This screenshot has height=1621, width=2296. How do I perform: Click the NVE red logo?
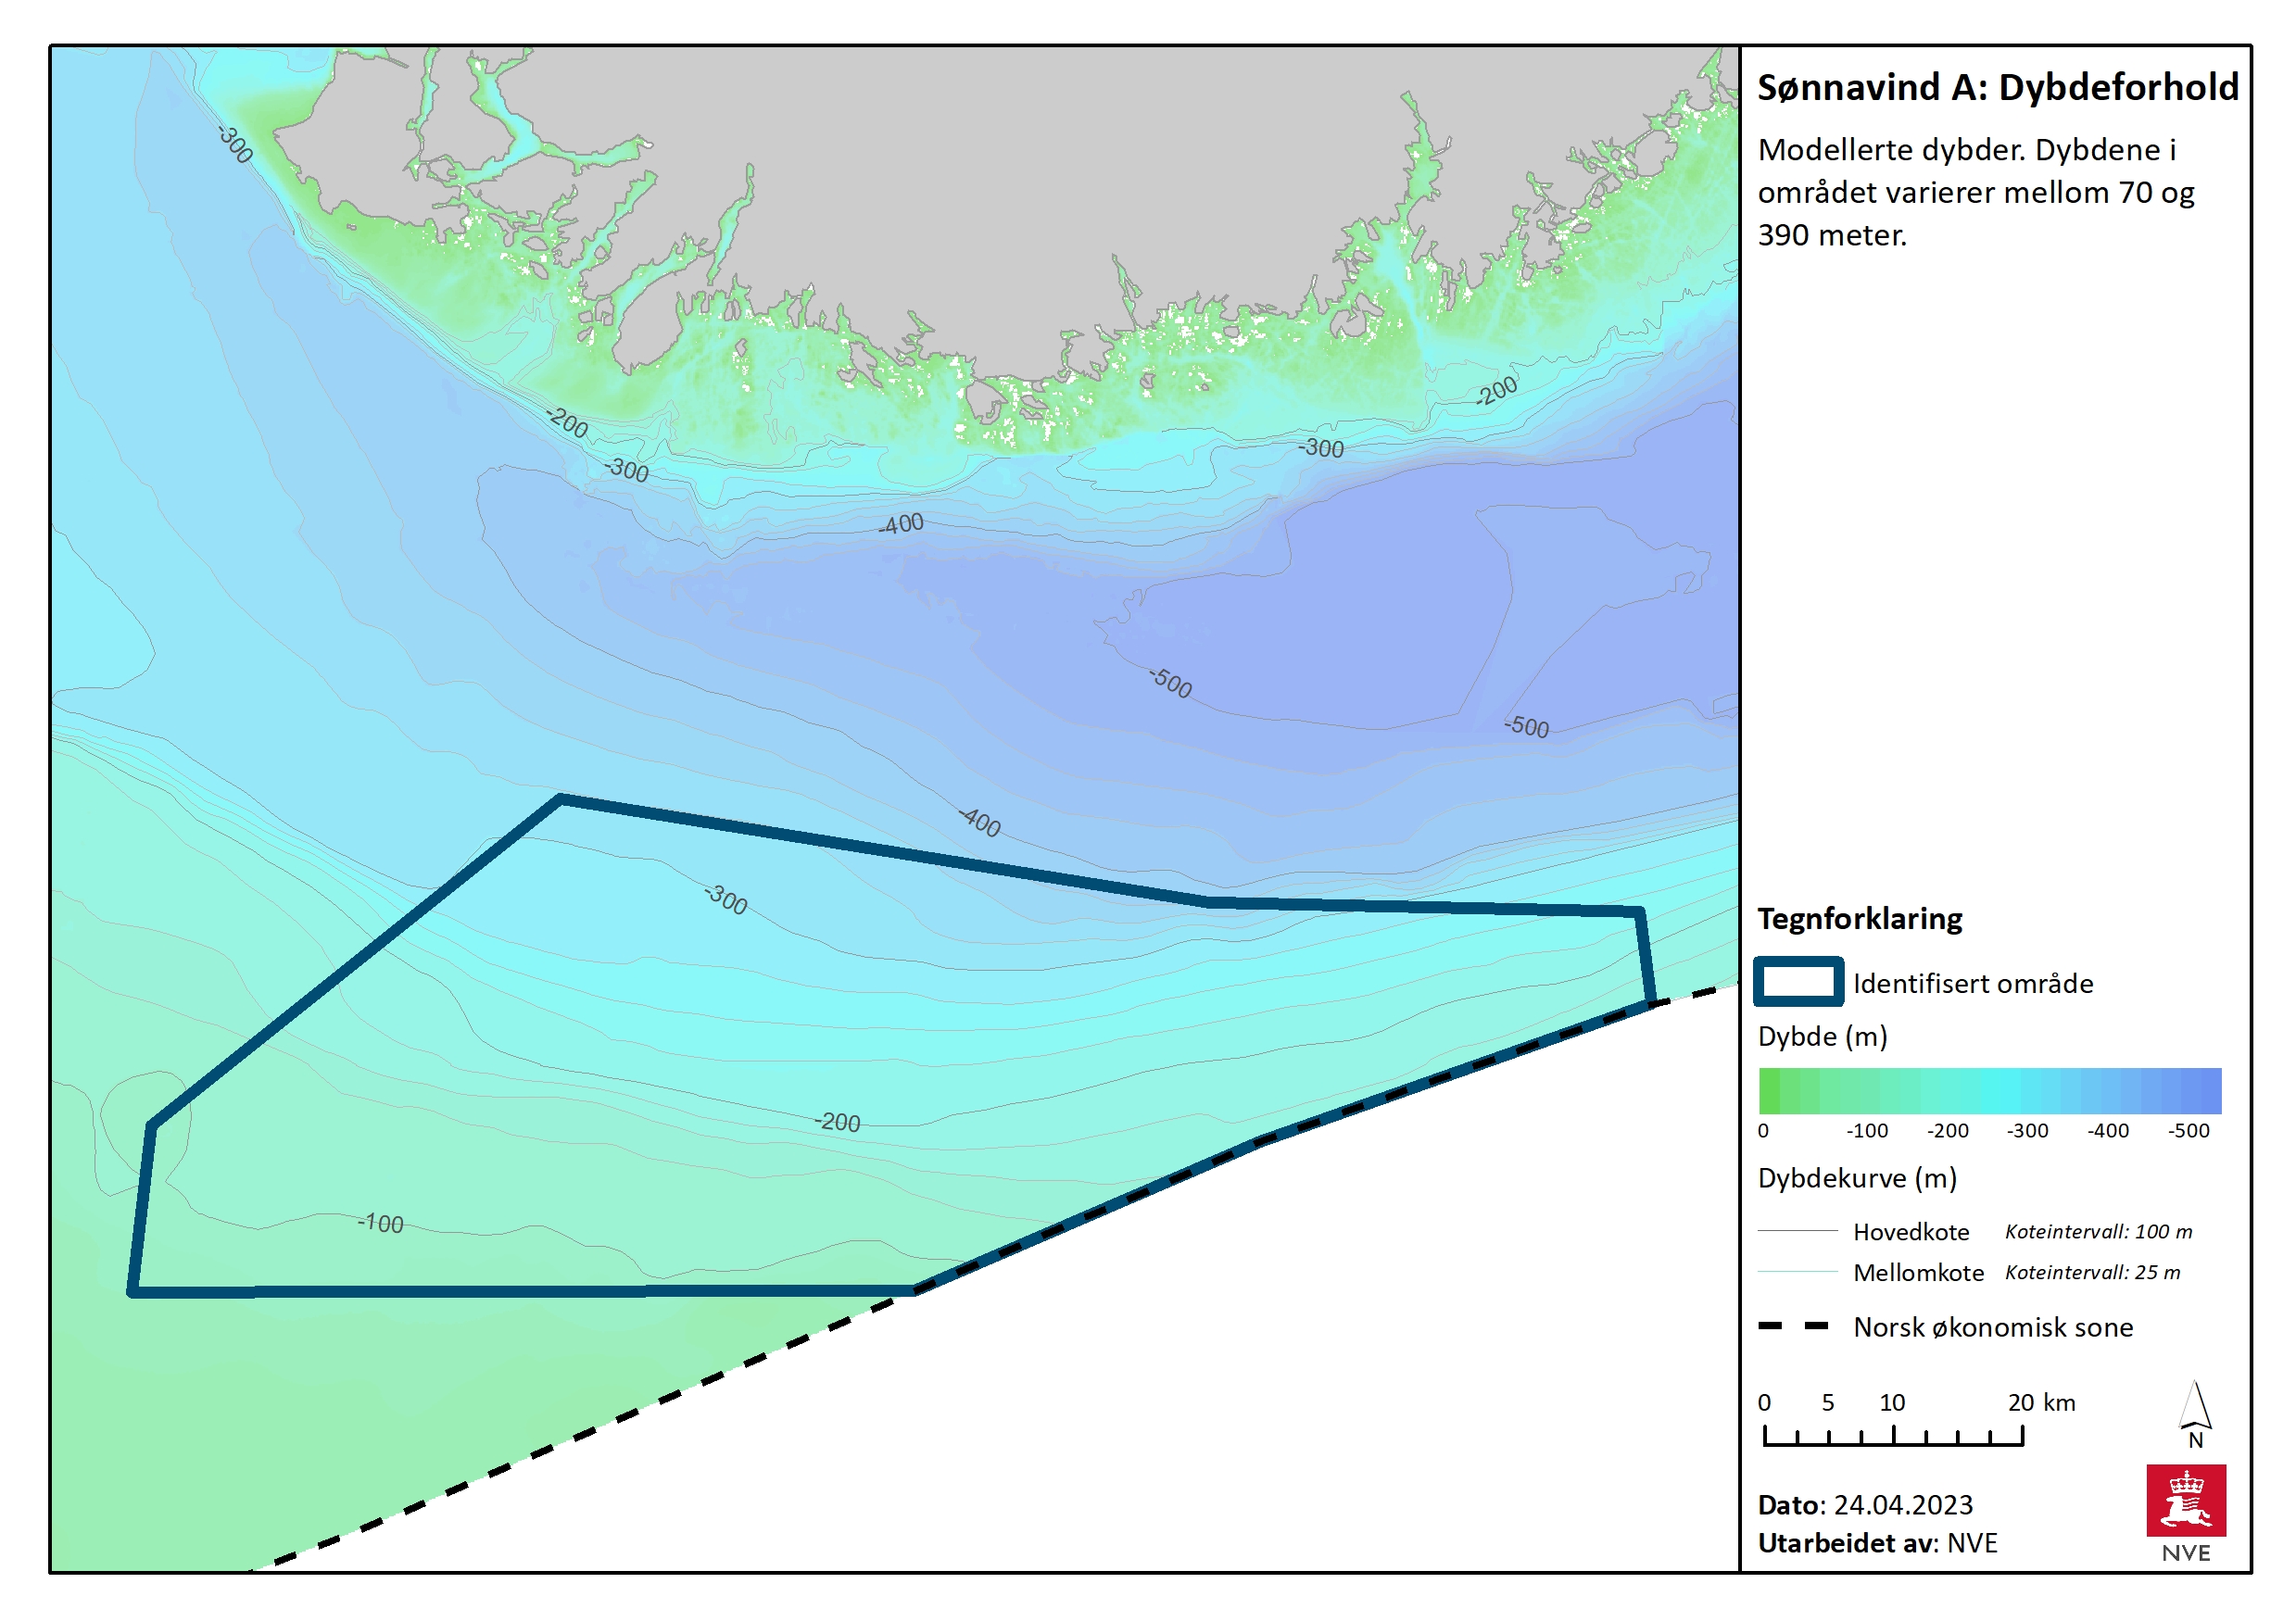[2185, 1500]
